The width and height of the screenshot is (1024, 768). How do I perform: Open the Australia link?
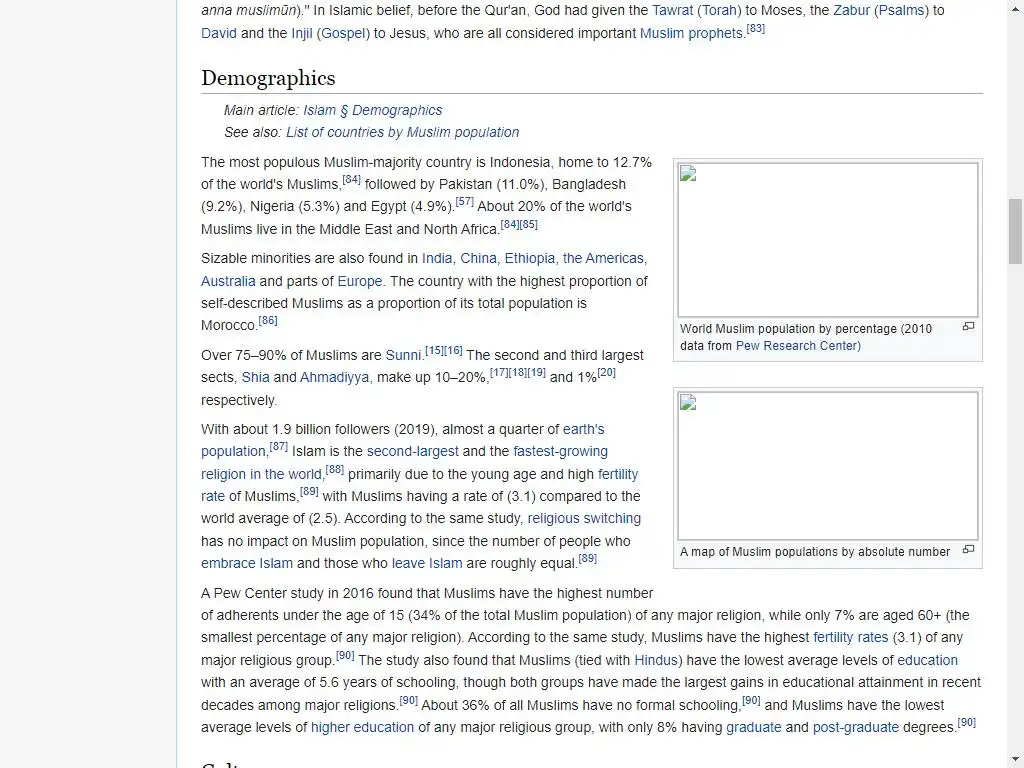coord(228,281)
